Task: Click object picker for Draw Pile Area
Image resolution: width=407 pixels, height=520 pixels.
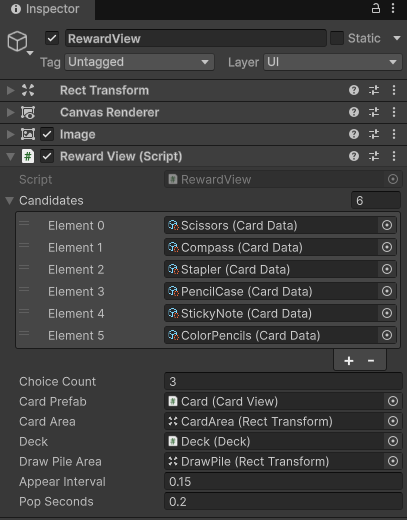Action: pos(393,461)
